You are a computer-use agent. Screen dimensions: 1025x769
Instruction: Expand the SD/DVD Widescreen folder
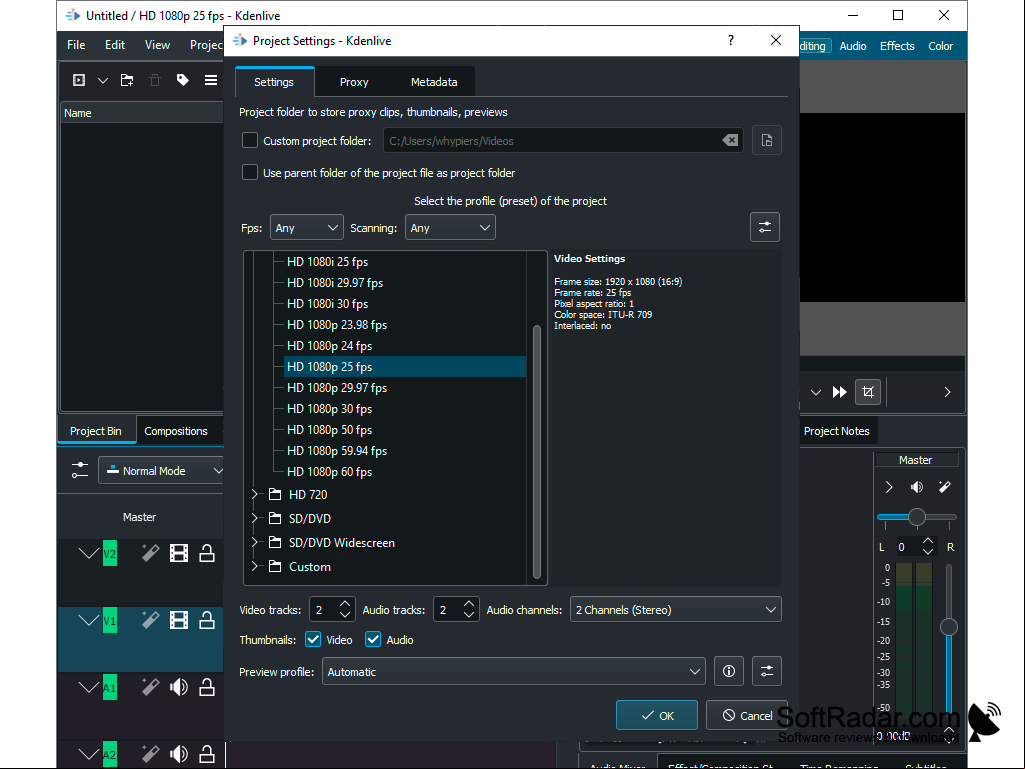click(255, 542)
